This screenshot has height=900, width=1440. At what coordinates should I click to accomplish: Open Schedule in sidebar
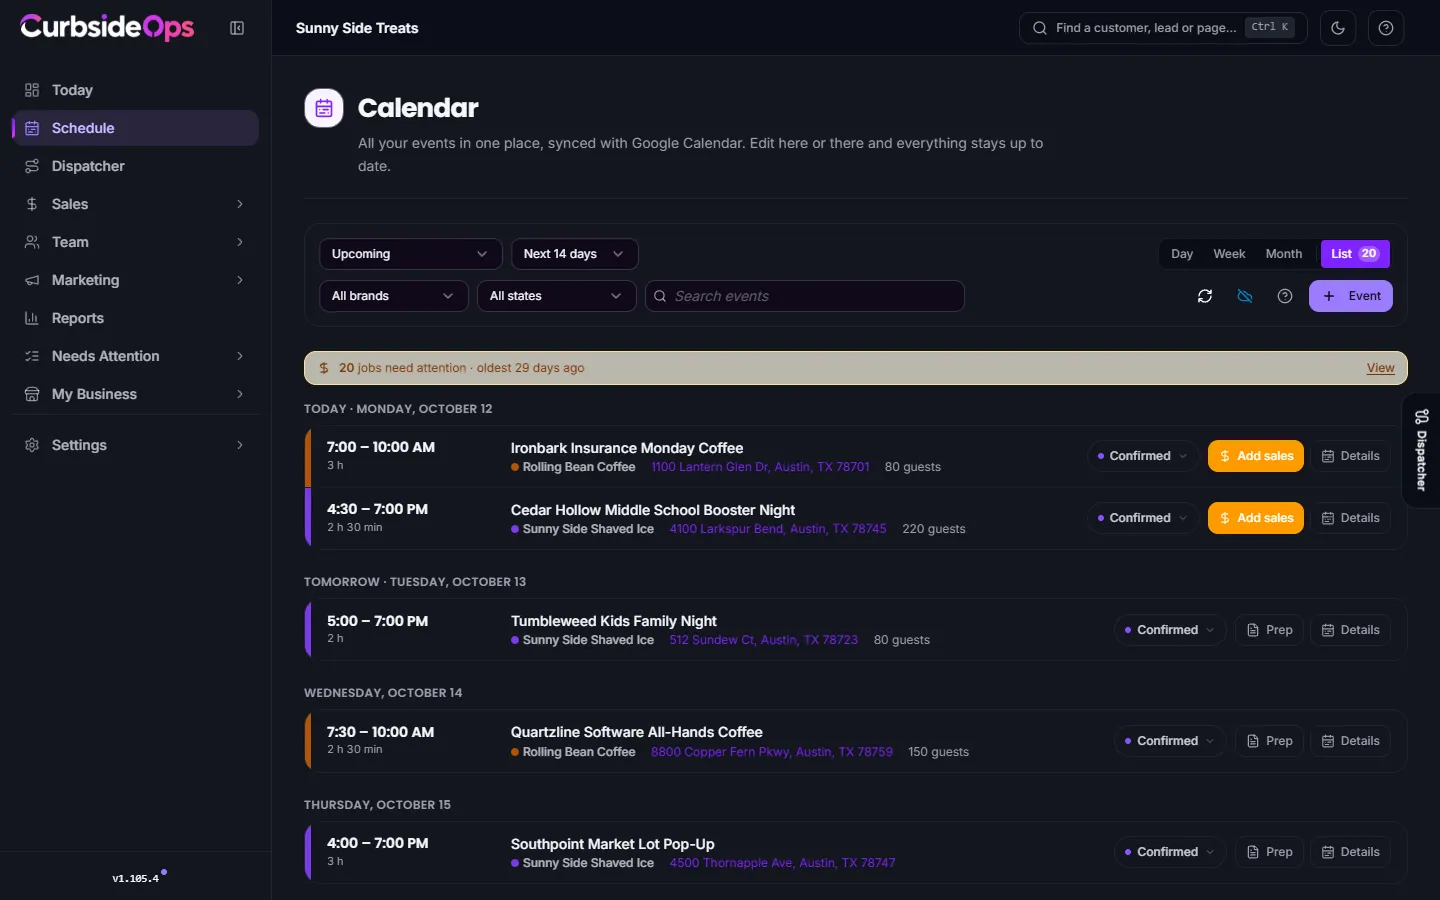tap(135, 128)
